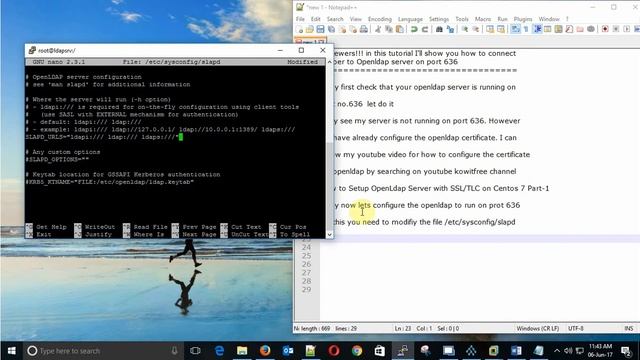Viewport: 640px width, 360px height.
Task: Click the text '/etc/sysconfig/slapd' in Notepad++
Action: [x=480, y=222]
